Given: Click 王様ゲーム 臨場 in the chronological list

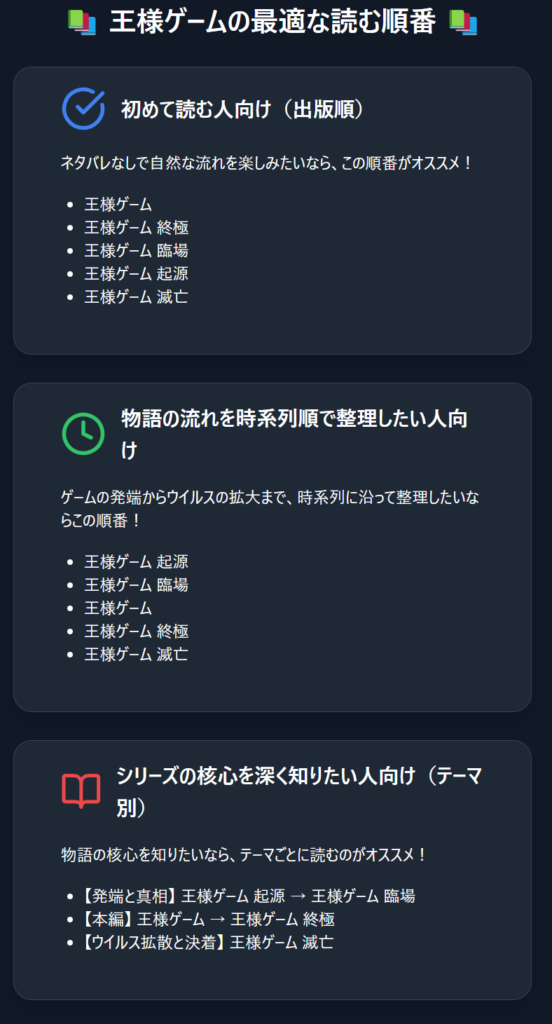Looking at the screenshot, I should click(x=137, y=584).
